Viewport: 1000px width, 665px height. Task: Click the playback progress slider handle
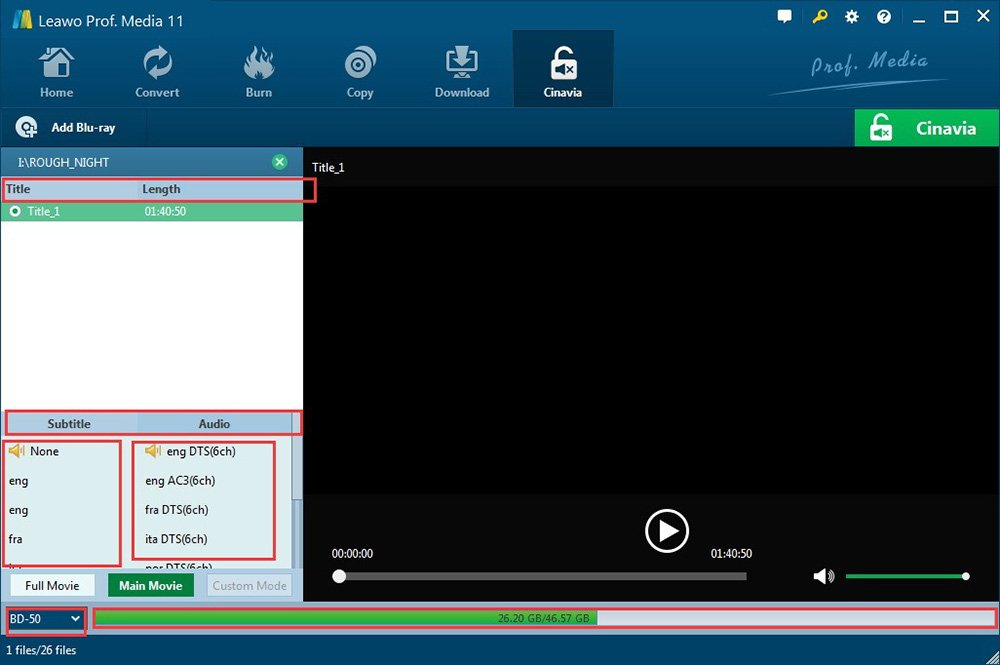click(x=339, y=576)
